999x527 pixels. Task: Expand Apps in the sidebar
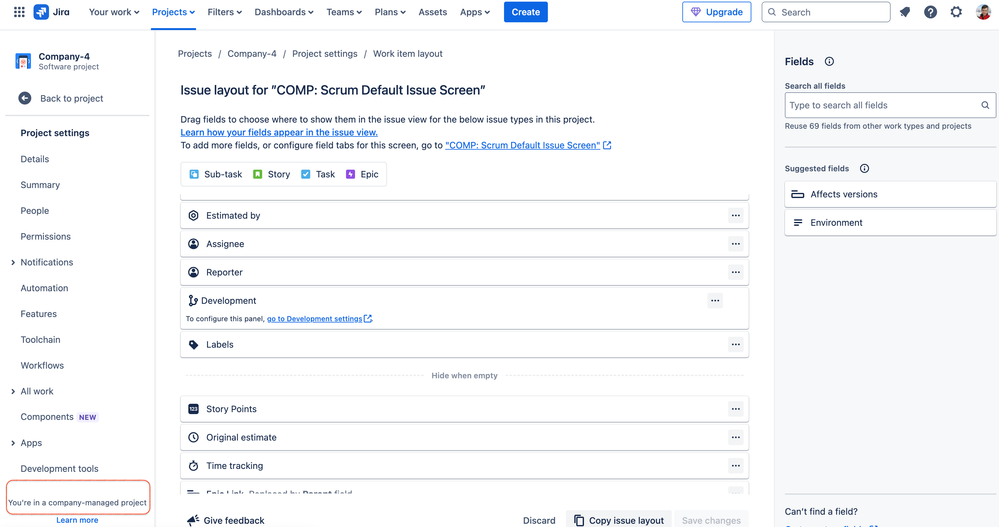[x=13, y=443]
